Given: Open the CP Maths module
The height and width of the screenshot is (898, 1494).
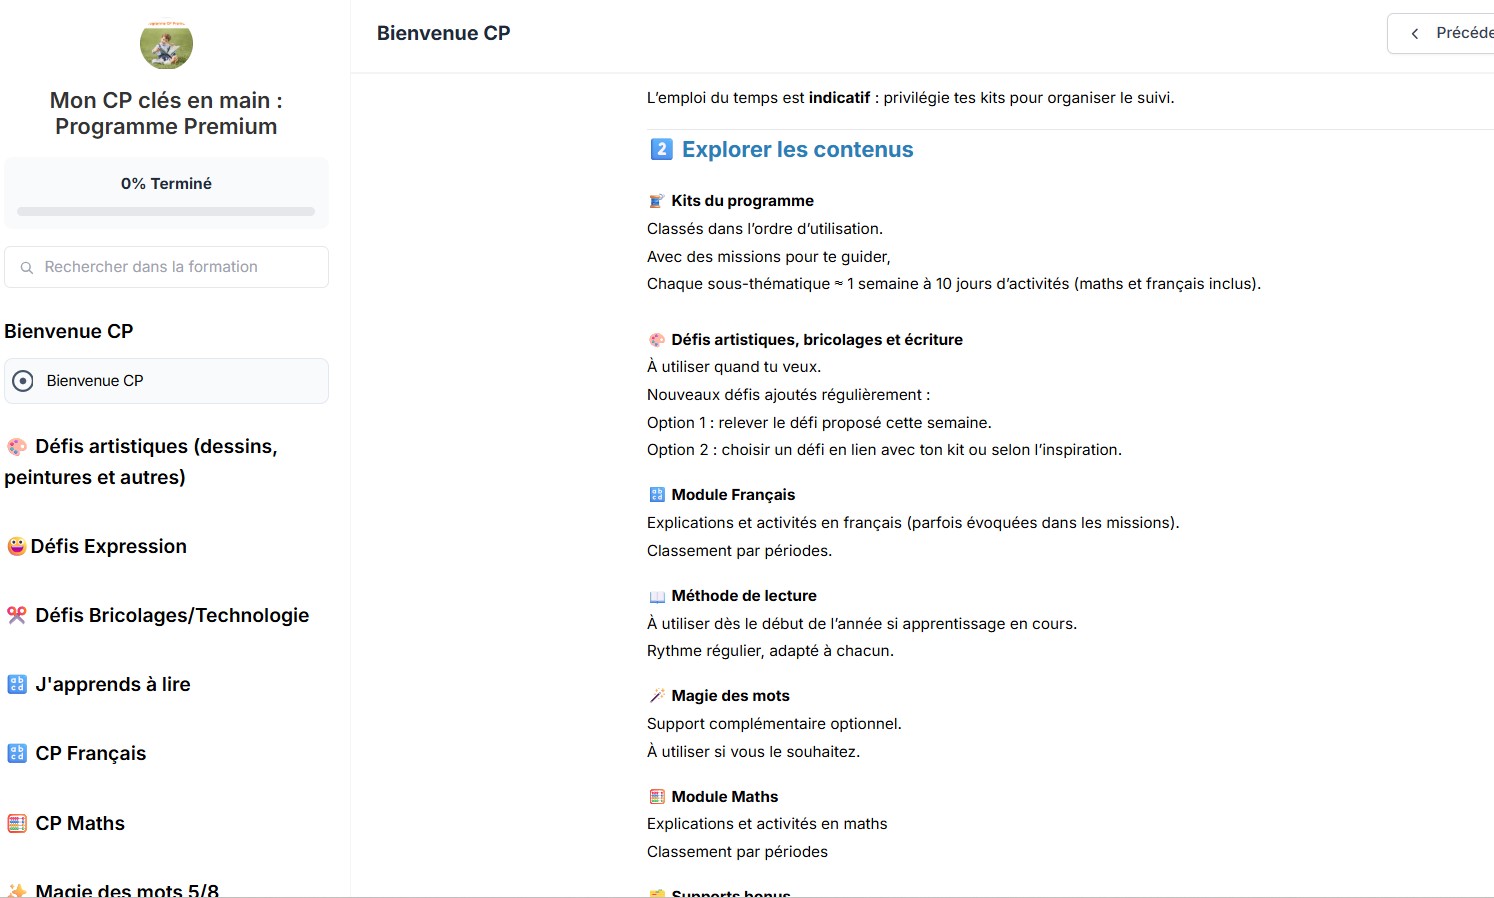Looking at the screenshot, I should [x=80, y=823].
